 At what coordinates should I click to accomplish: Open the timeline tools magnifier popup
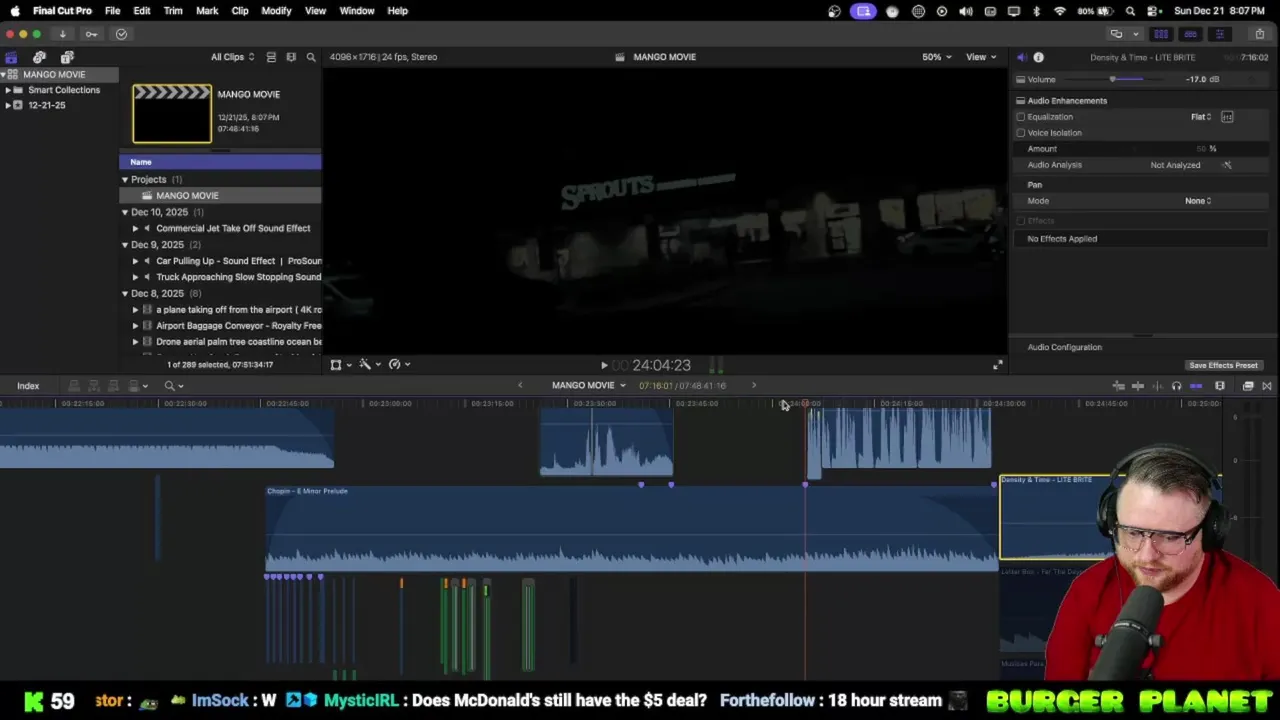click(x=173, y=386)
